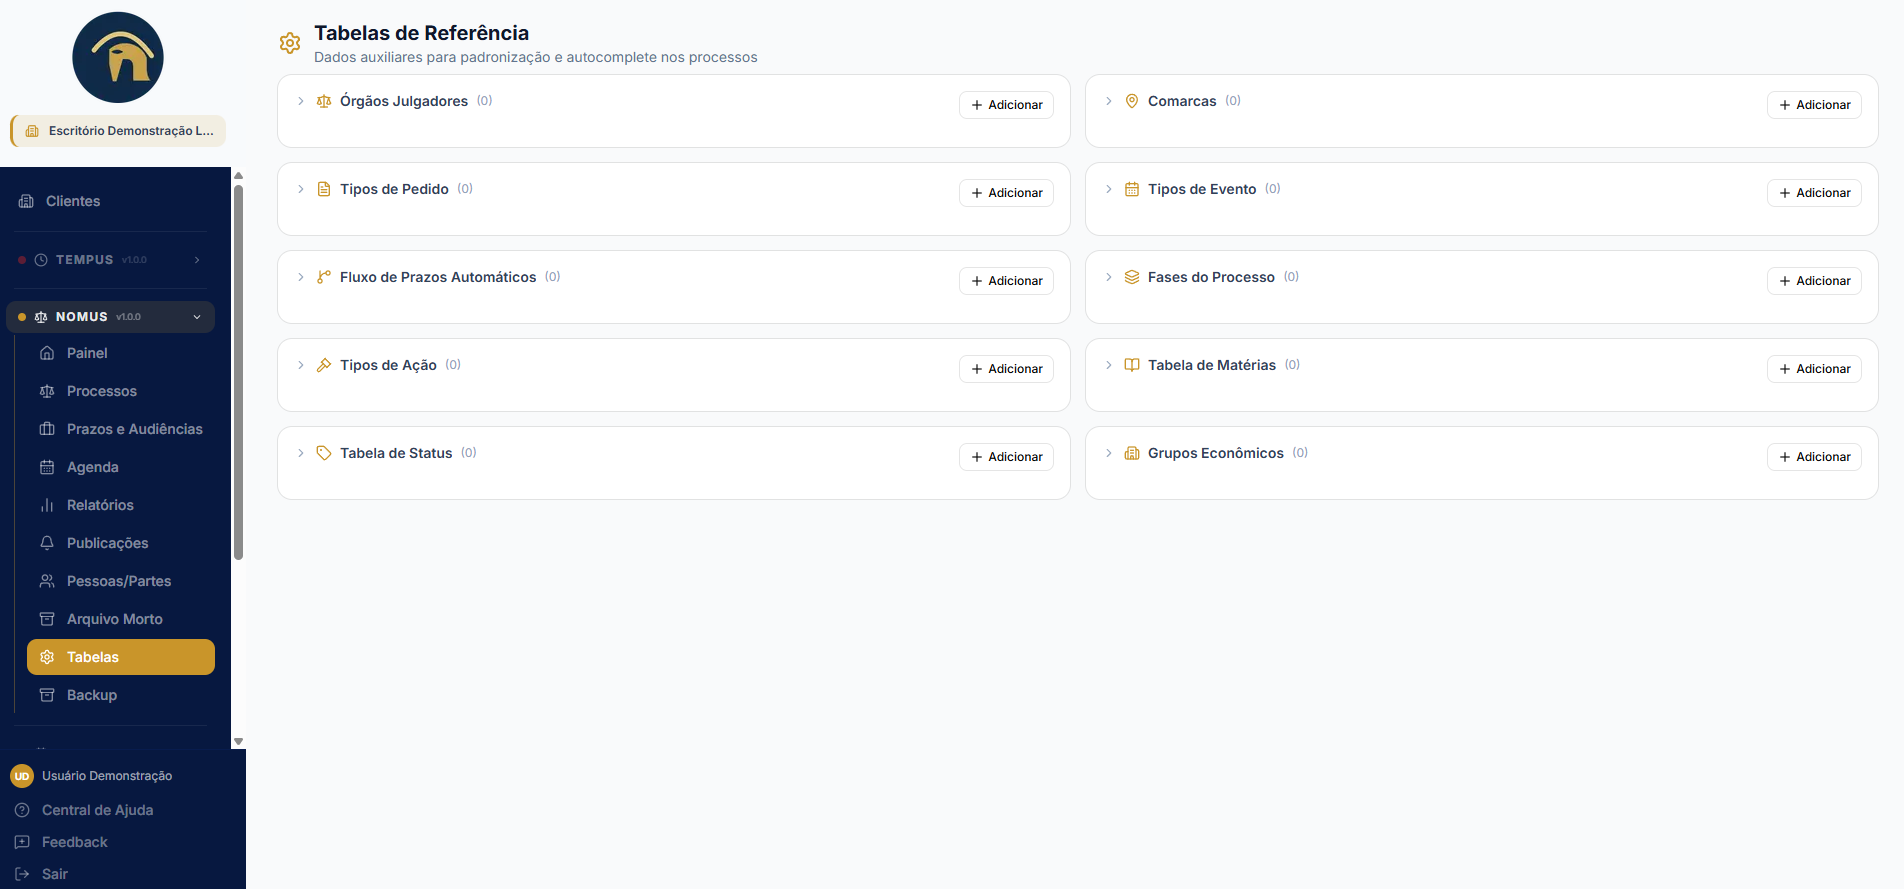Expand the Tipos de Evento chevron
The height and width of the screenshot is (889, 1904).
1109,189
